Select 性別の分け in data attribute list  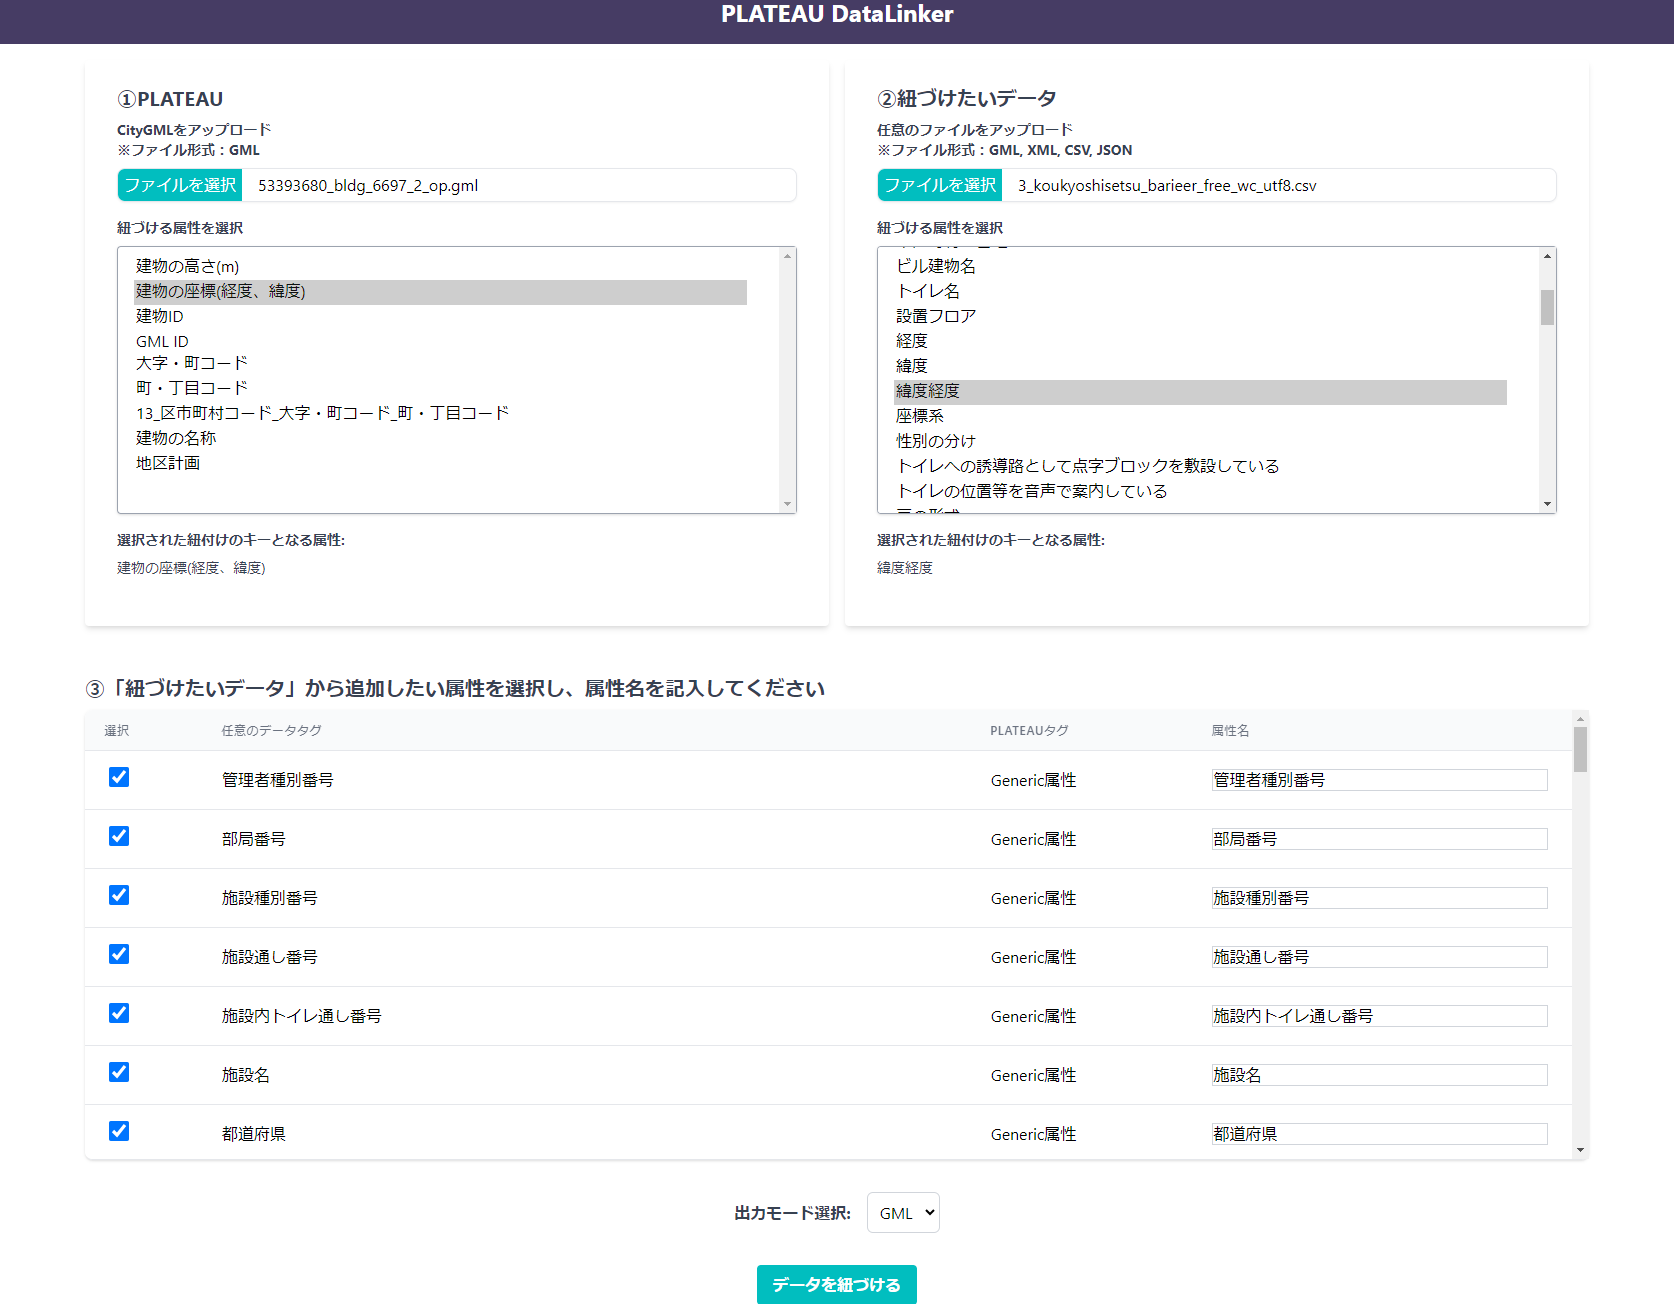(x=1200, y=441)
